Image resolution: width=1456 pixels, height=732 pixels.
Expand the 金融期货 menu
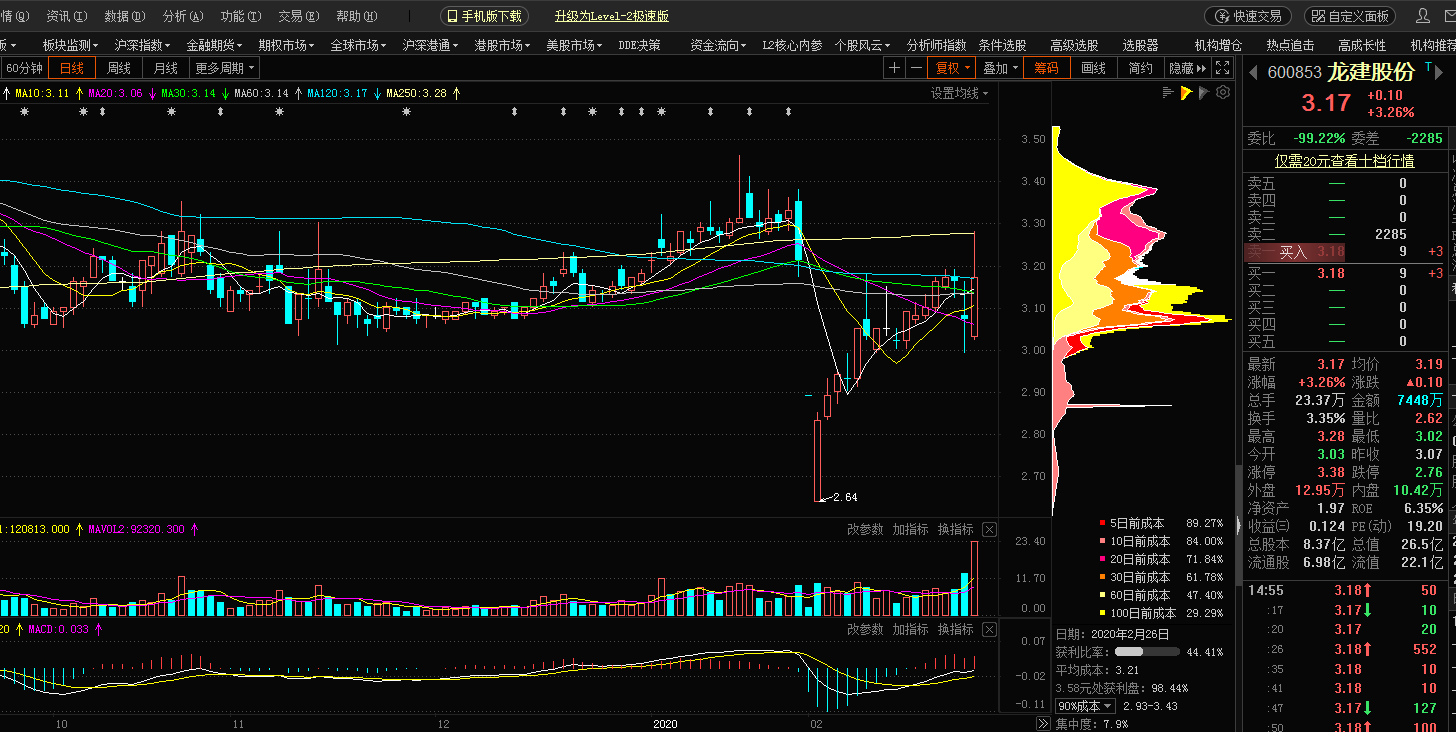214,45
